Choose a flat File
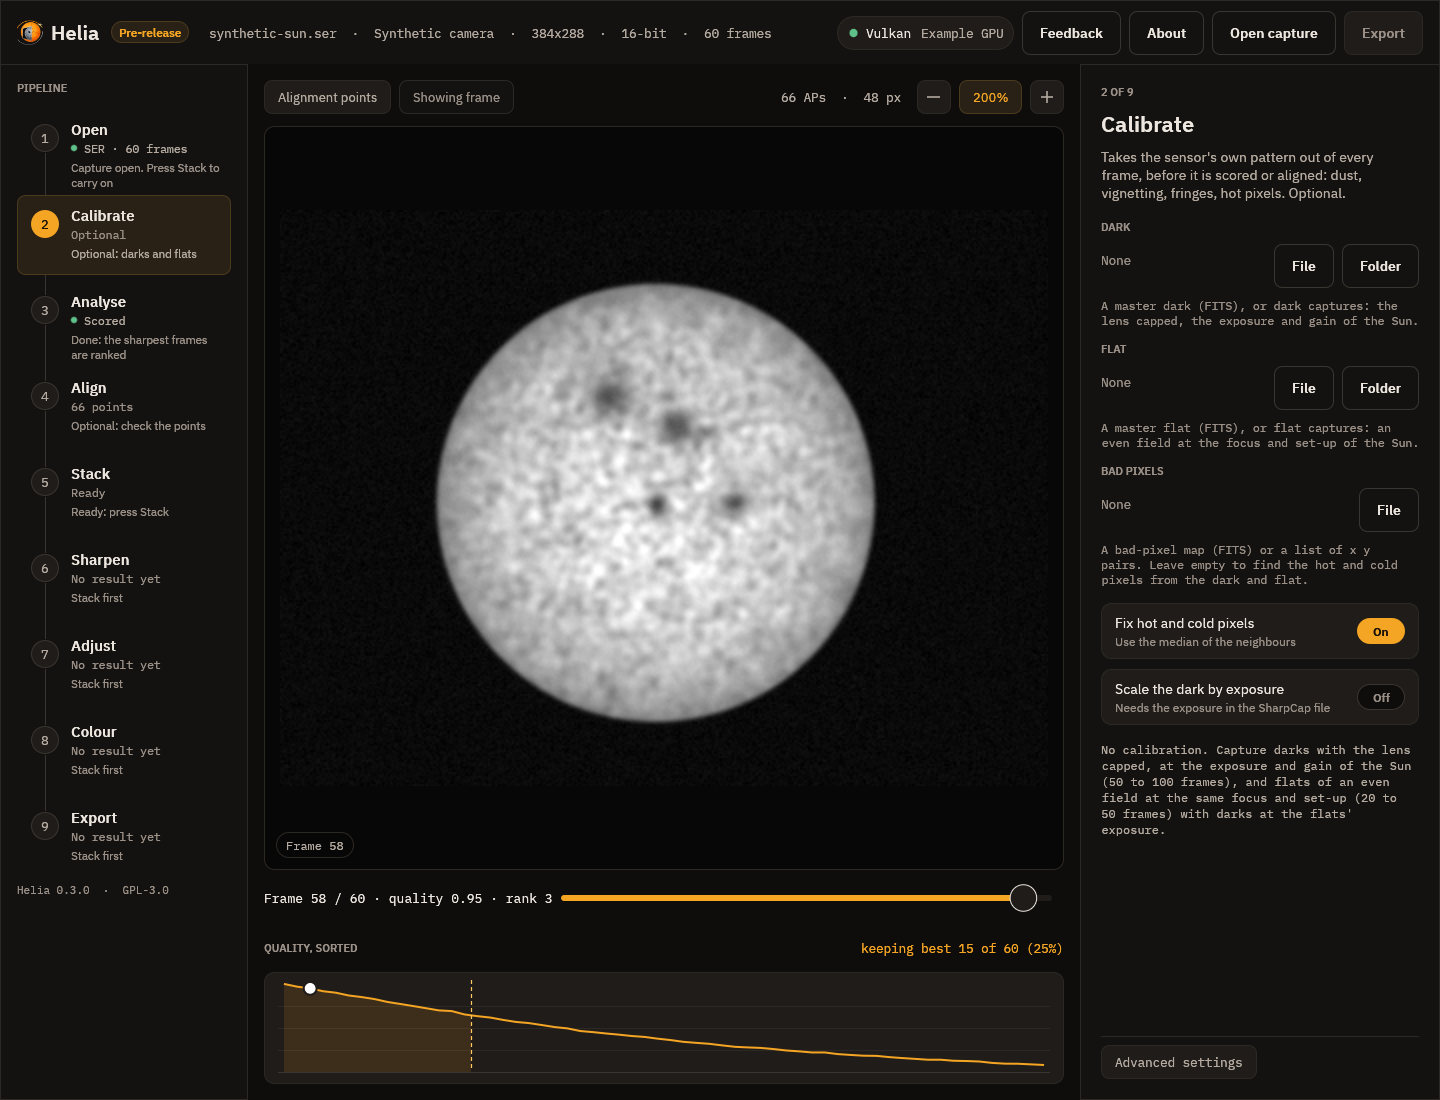The width and height of the screenshot is (1440, 1100). tap(1303, 388)
